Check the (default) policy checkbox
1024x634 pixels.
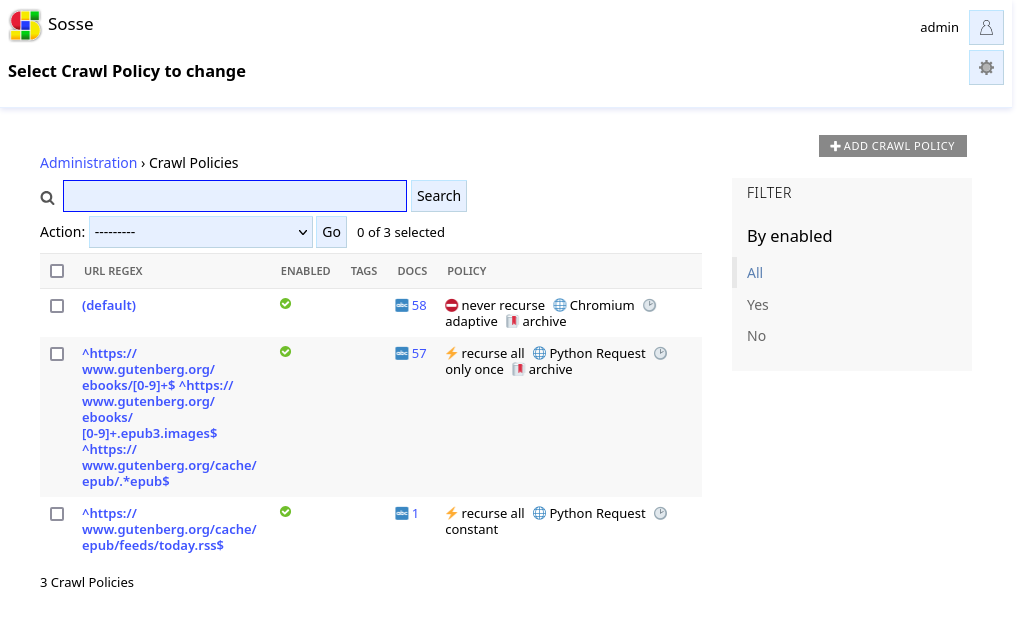(x=57, y=306)
